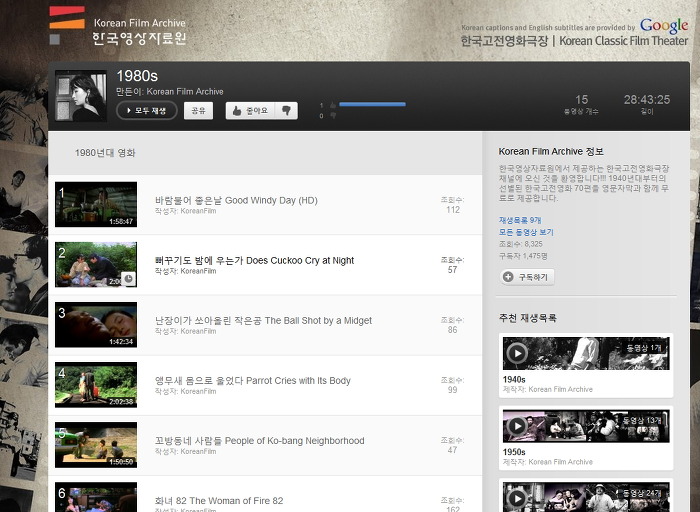Click the blue like-ratio rating bar
Image resolution: width=700 pixels, height=512 pixels.
[372, 104]
